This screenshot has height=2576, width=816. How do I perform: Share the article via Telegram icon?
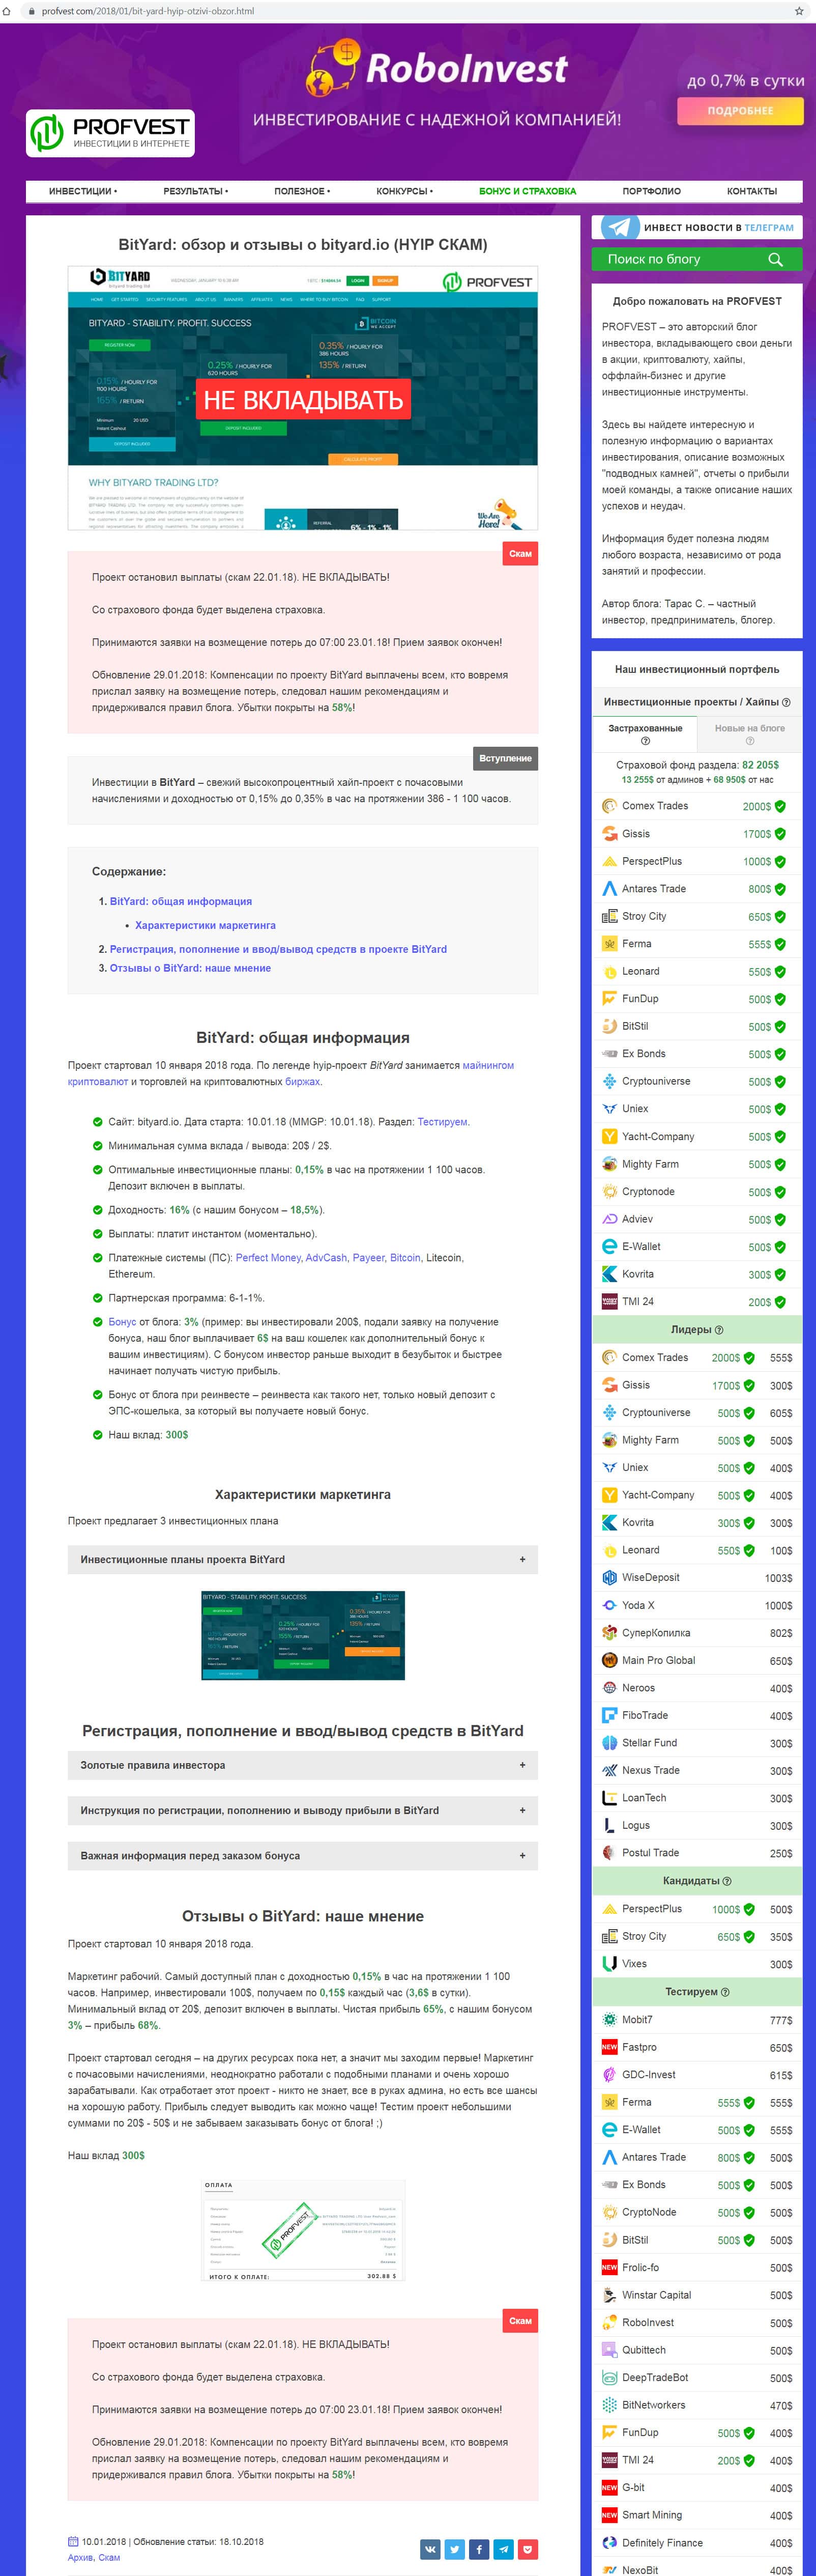click(504, 2549)
